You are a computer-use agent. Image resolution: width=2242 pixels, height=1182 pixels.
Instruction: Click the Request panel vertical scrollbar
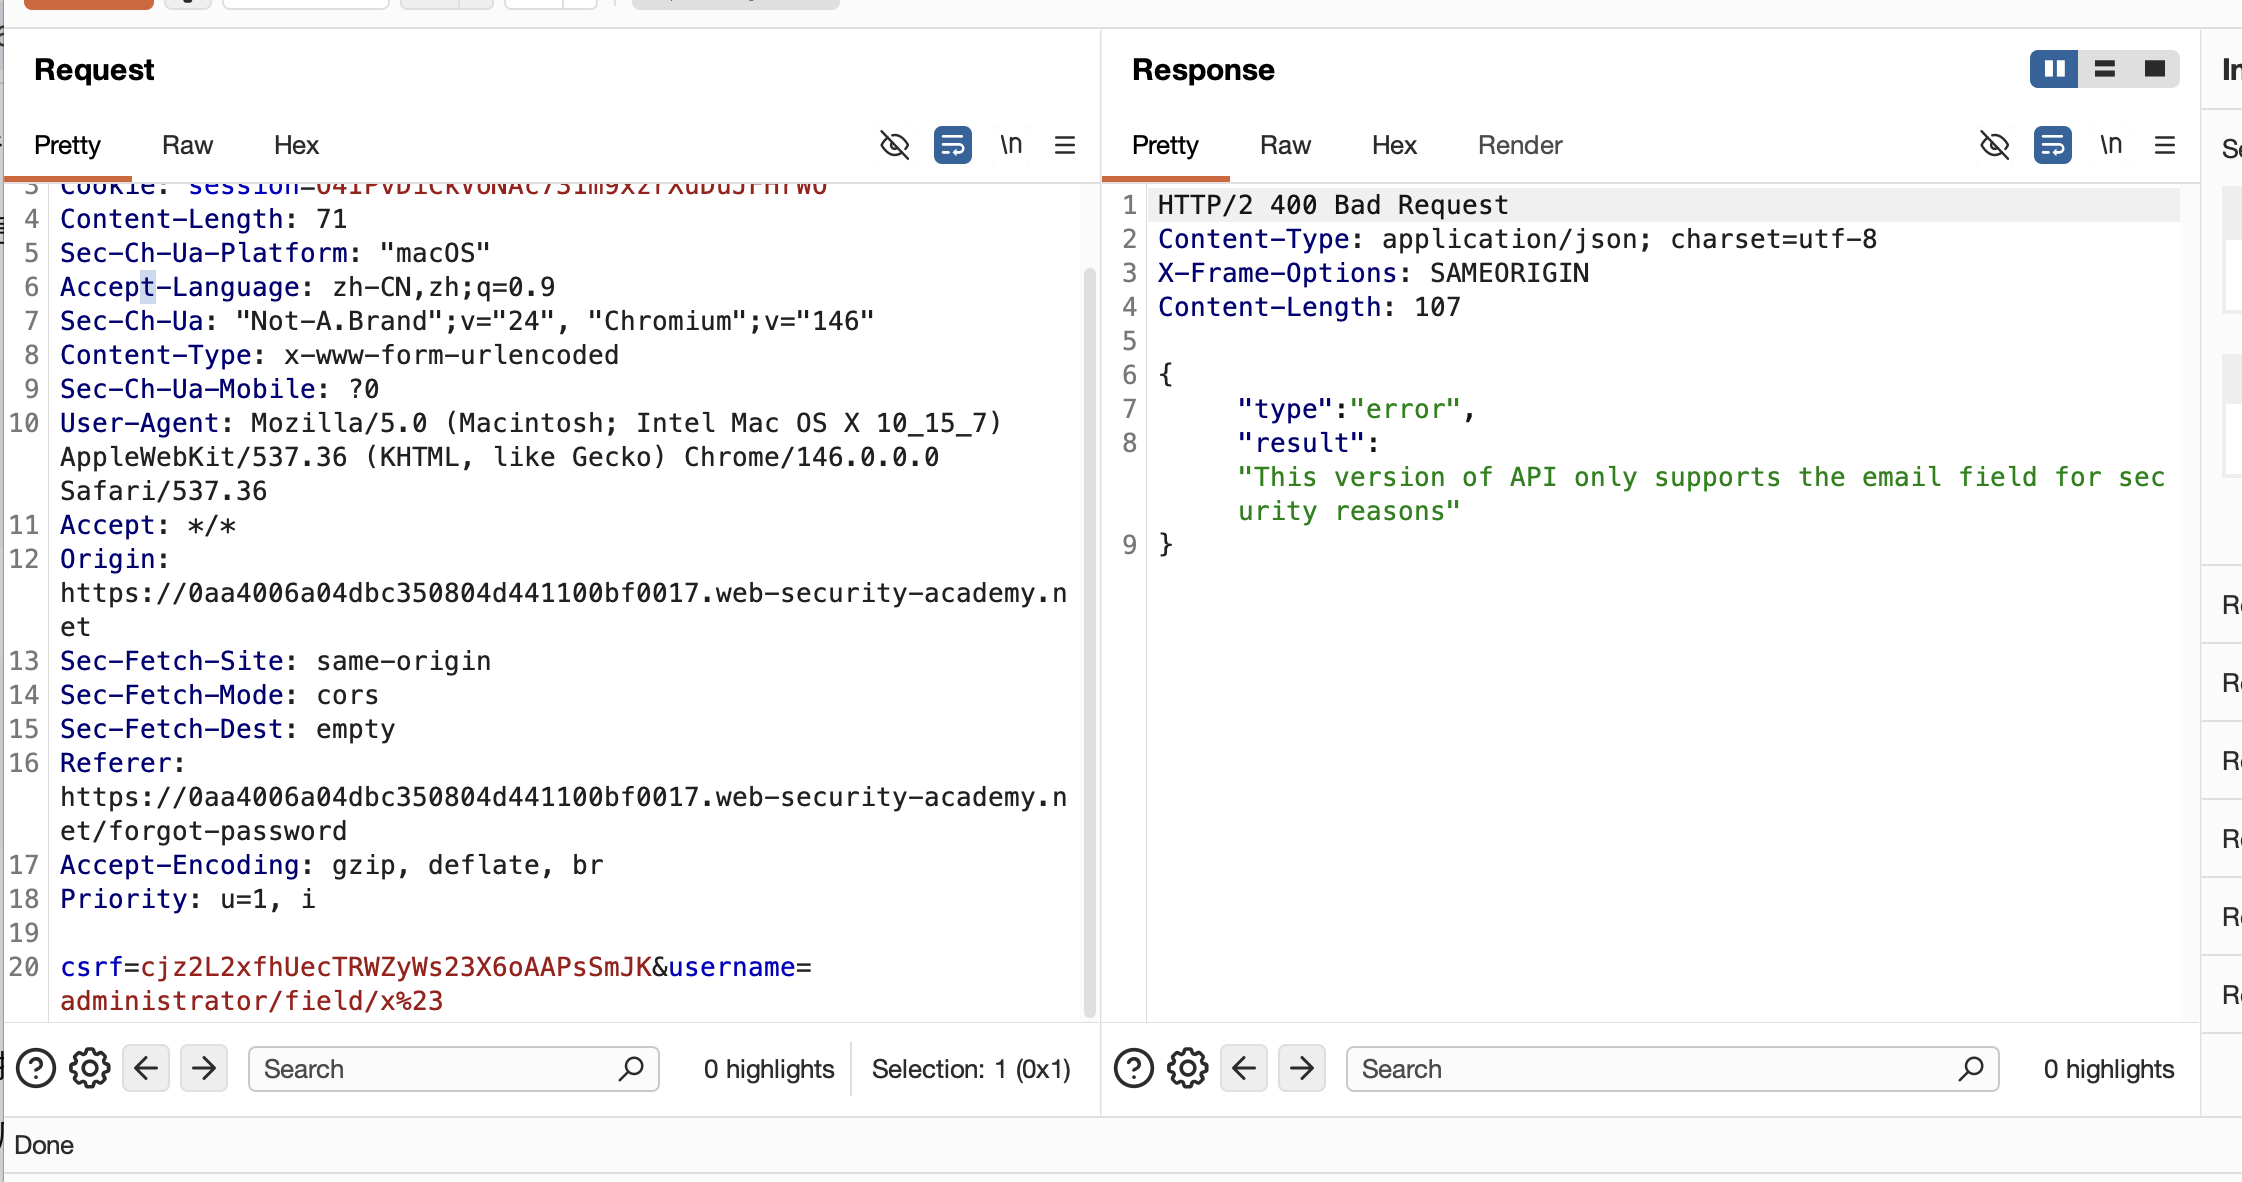1089,640
